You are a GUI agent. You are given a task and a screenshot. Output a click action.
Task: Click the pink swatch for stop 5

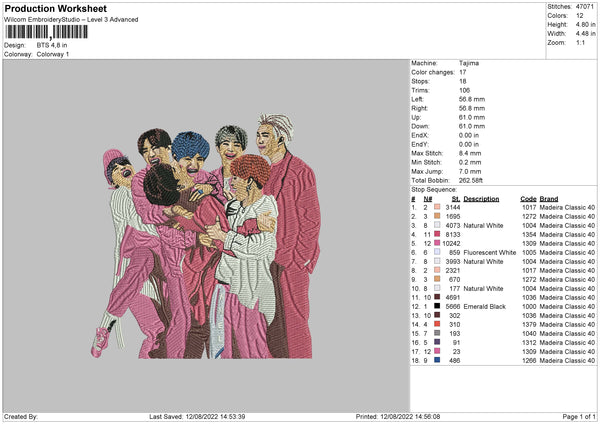click(437, 243)
